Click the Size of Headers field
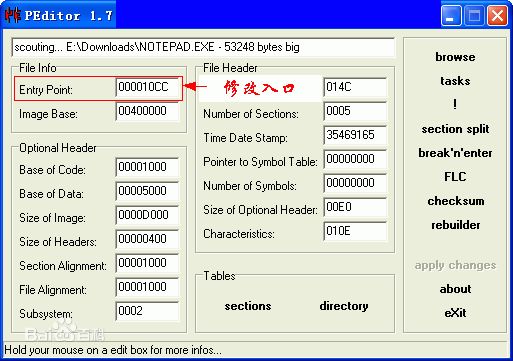This screenshot has height=361, width=513. click(x=147, y=239)
